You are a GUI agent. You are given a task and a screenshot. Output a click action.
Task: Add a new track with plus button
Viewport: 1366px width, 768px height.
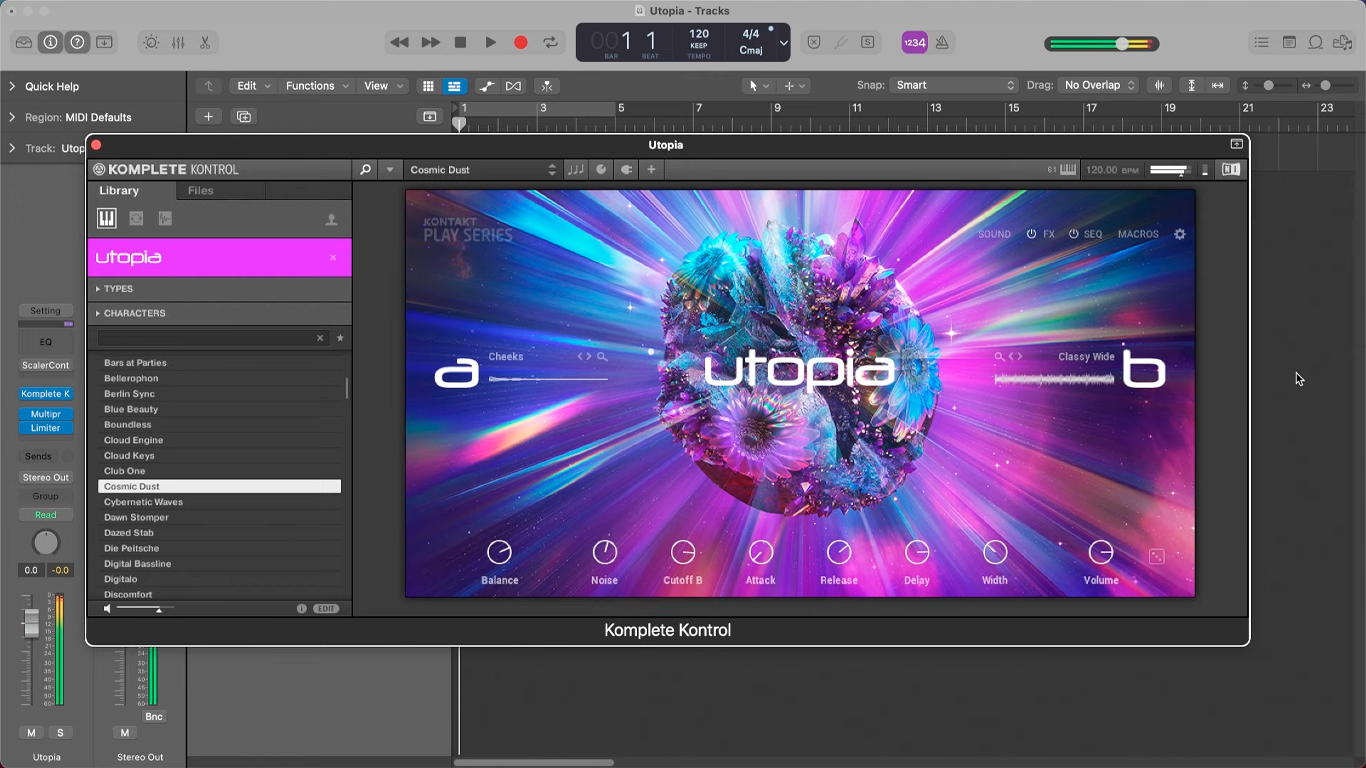208,117
